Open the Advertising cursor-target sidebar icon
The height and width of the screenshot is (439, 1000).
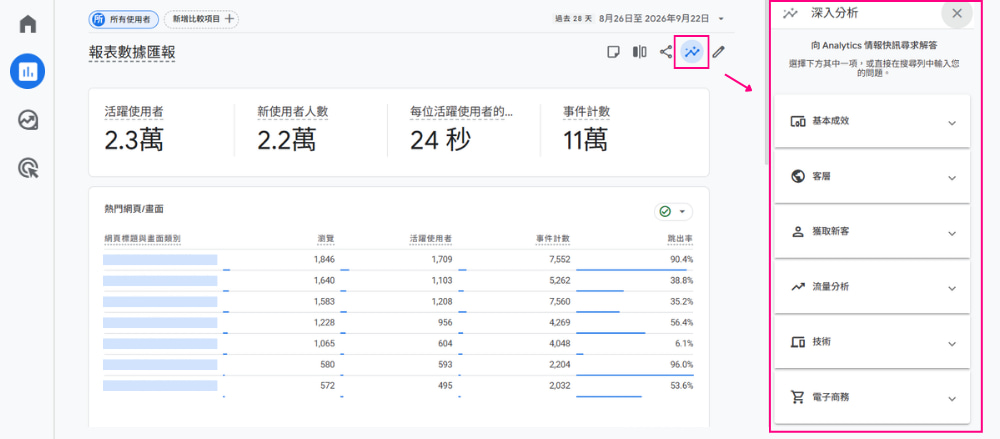click(27, 168)
